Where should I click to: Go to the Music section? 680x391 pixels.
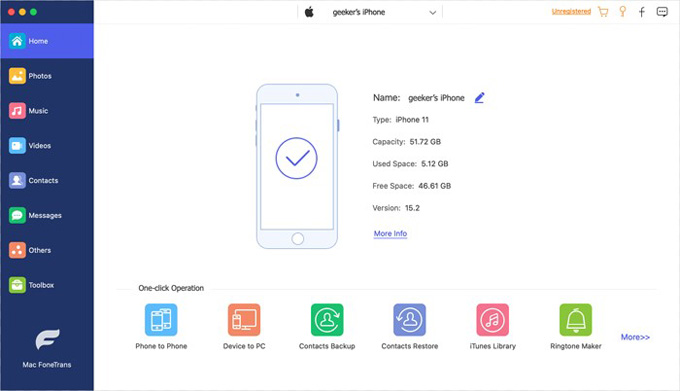coord(47,111)
